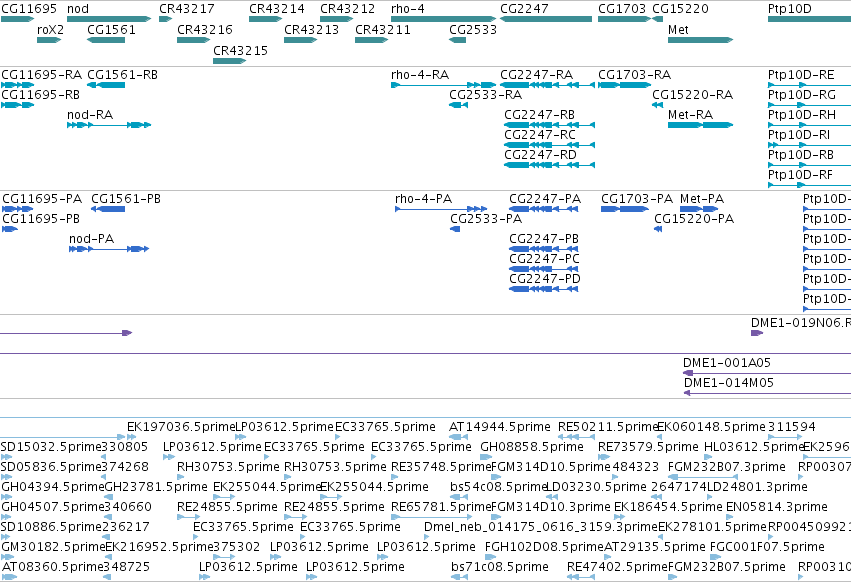The width and height of the screenshot is (851, 582).
Task: Click the CG15220 gene arrow
Action: (x=657, y=19)
